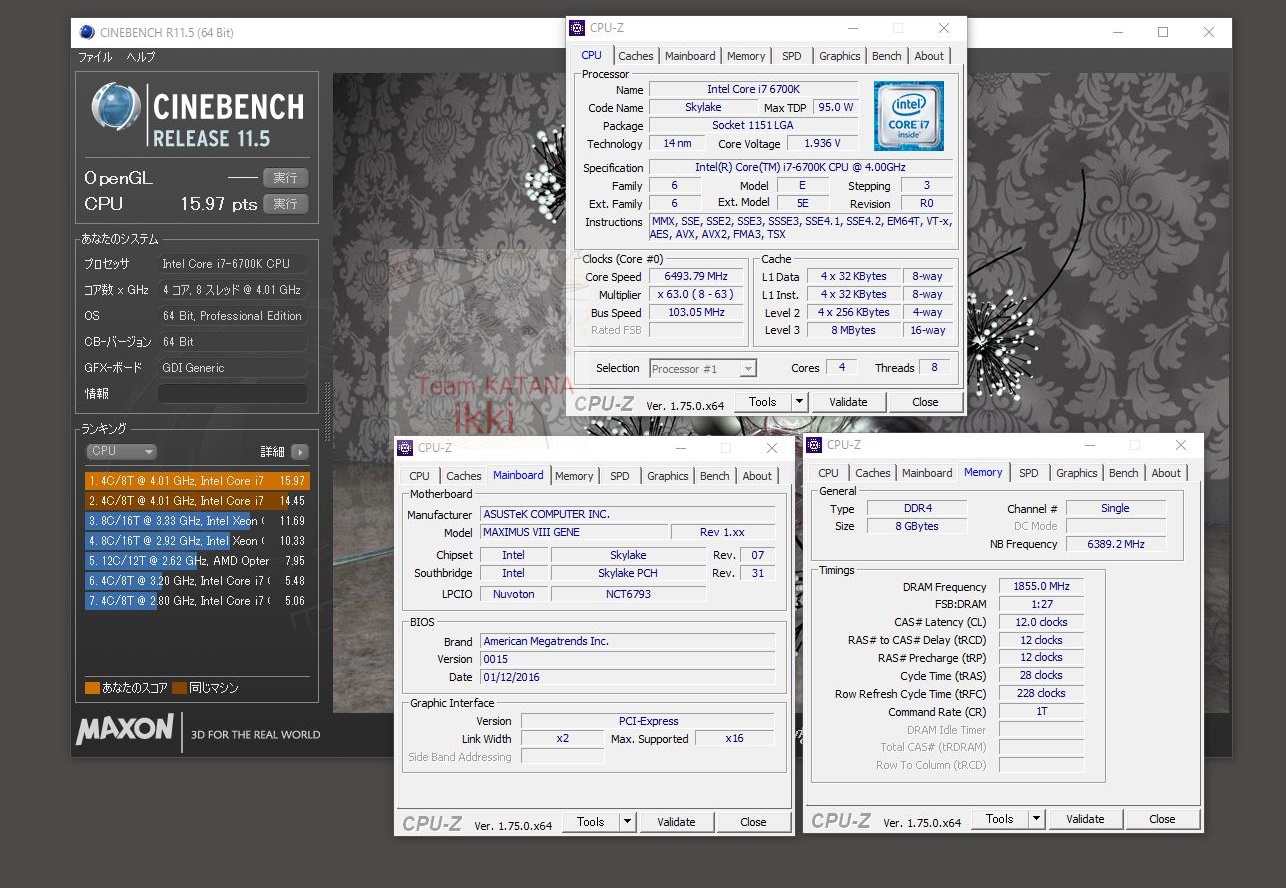Switch to SPD tab in the CPU window
The width and height of the screenshot is (1286, 888).
(791, 56)
